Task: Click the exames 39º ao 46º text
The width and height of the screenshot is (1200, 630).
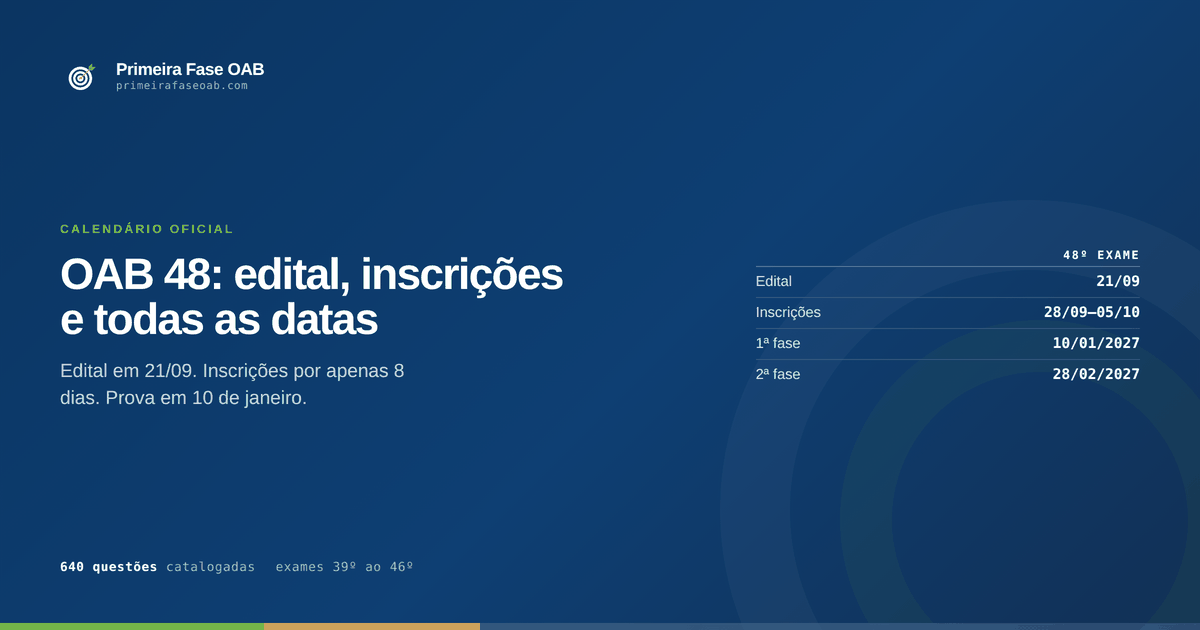Action: click(344, 567)
